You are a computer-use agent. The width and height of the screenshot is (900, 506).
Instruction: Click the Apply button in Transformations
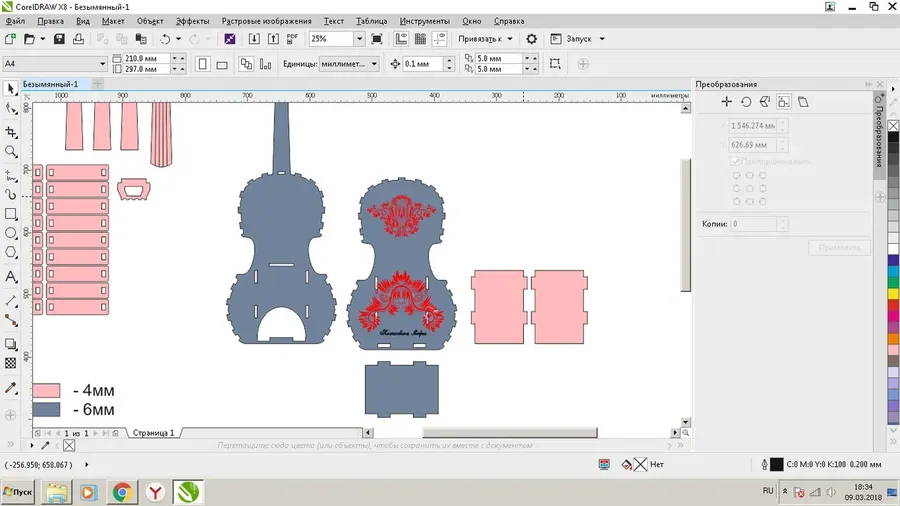840,248
